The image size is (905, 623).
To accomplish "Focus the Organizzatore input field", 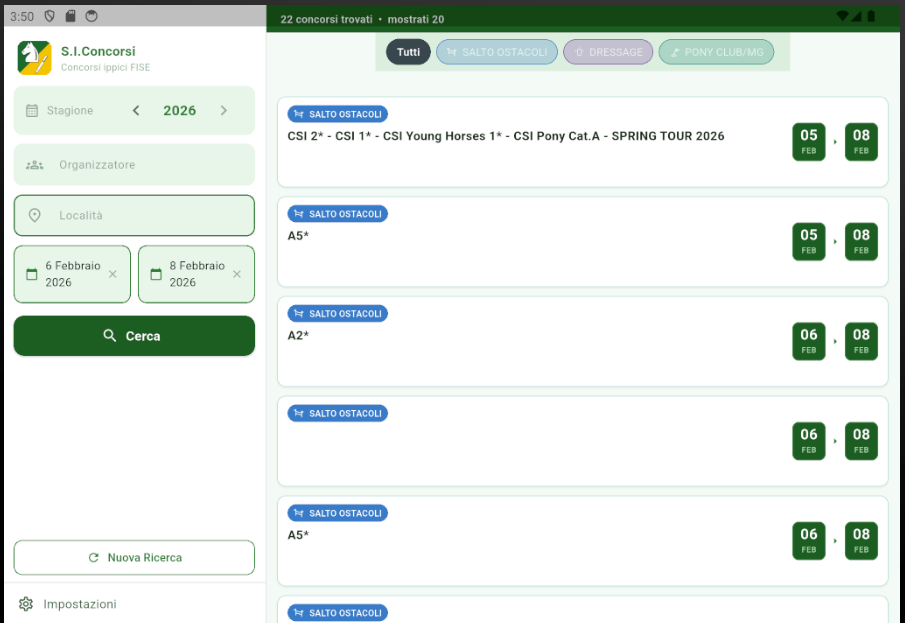I will [134, 165].
